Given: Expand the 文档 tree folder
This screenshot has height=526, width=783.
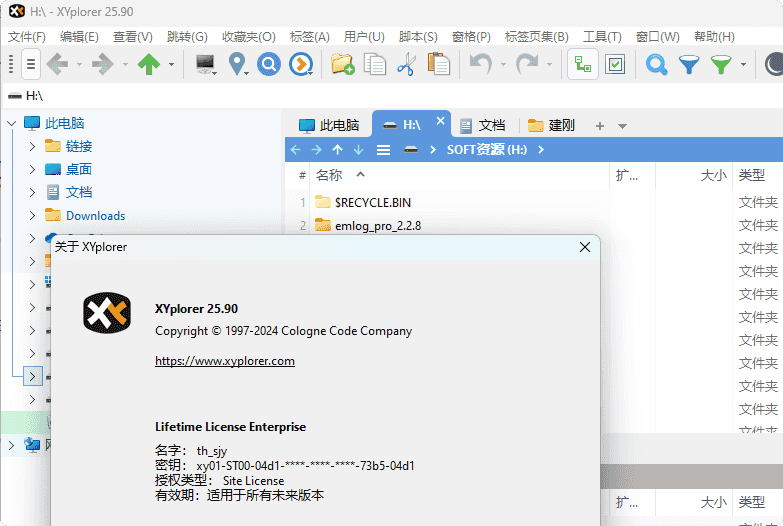Looking at the screenshot, I should [x=32, y=192].
